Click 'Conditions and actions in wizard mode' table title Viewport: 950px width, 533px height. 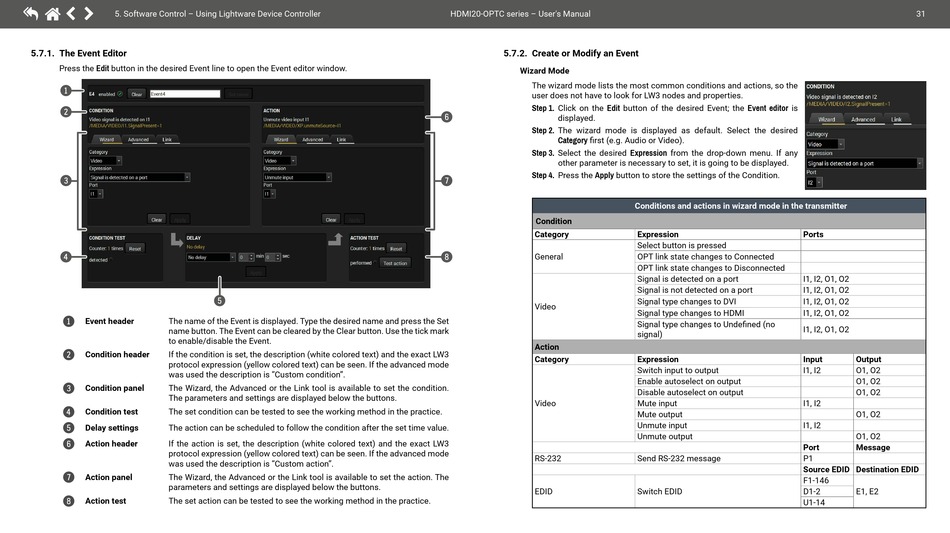pyautogui.click(x=740, y=206)
